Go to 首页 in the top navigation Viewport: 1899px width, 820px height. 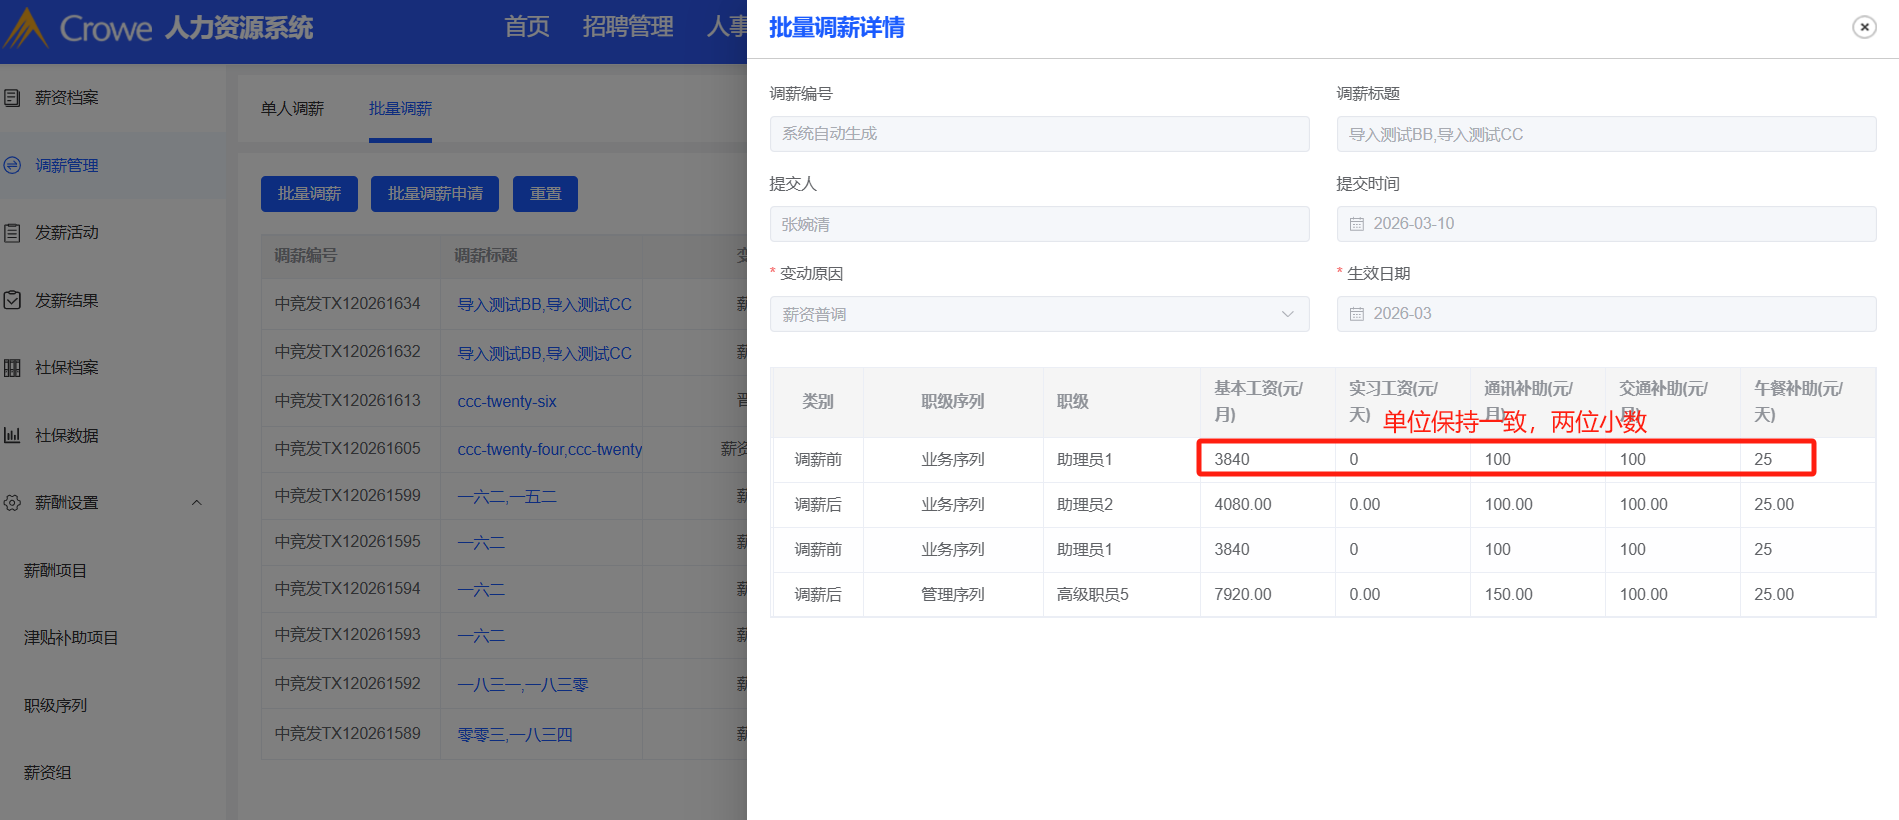click(x=526, y=27)
